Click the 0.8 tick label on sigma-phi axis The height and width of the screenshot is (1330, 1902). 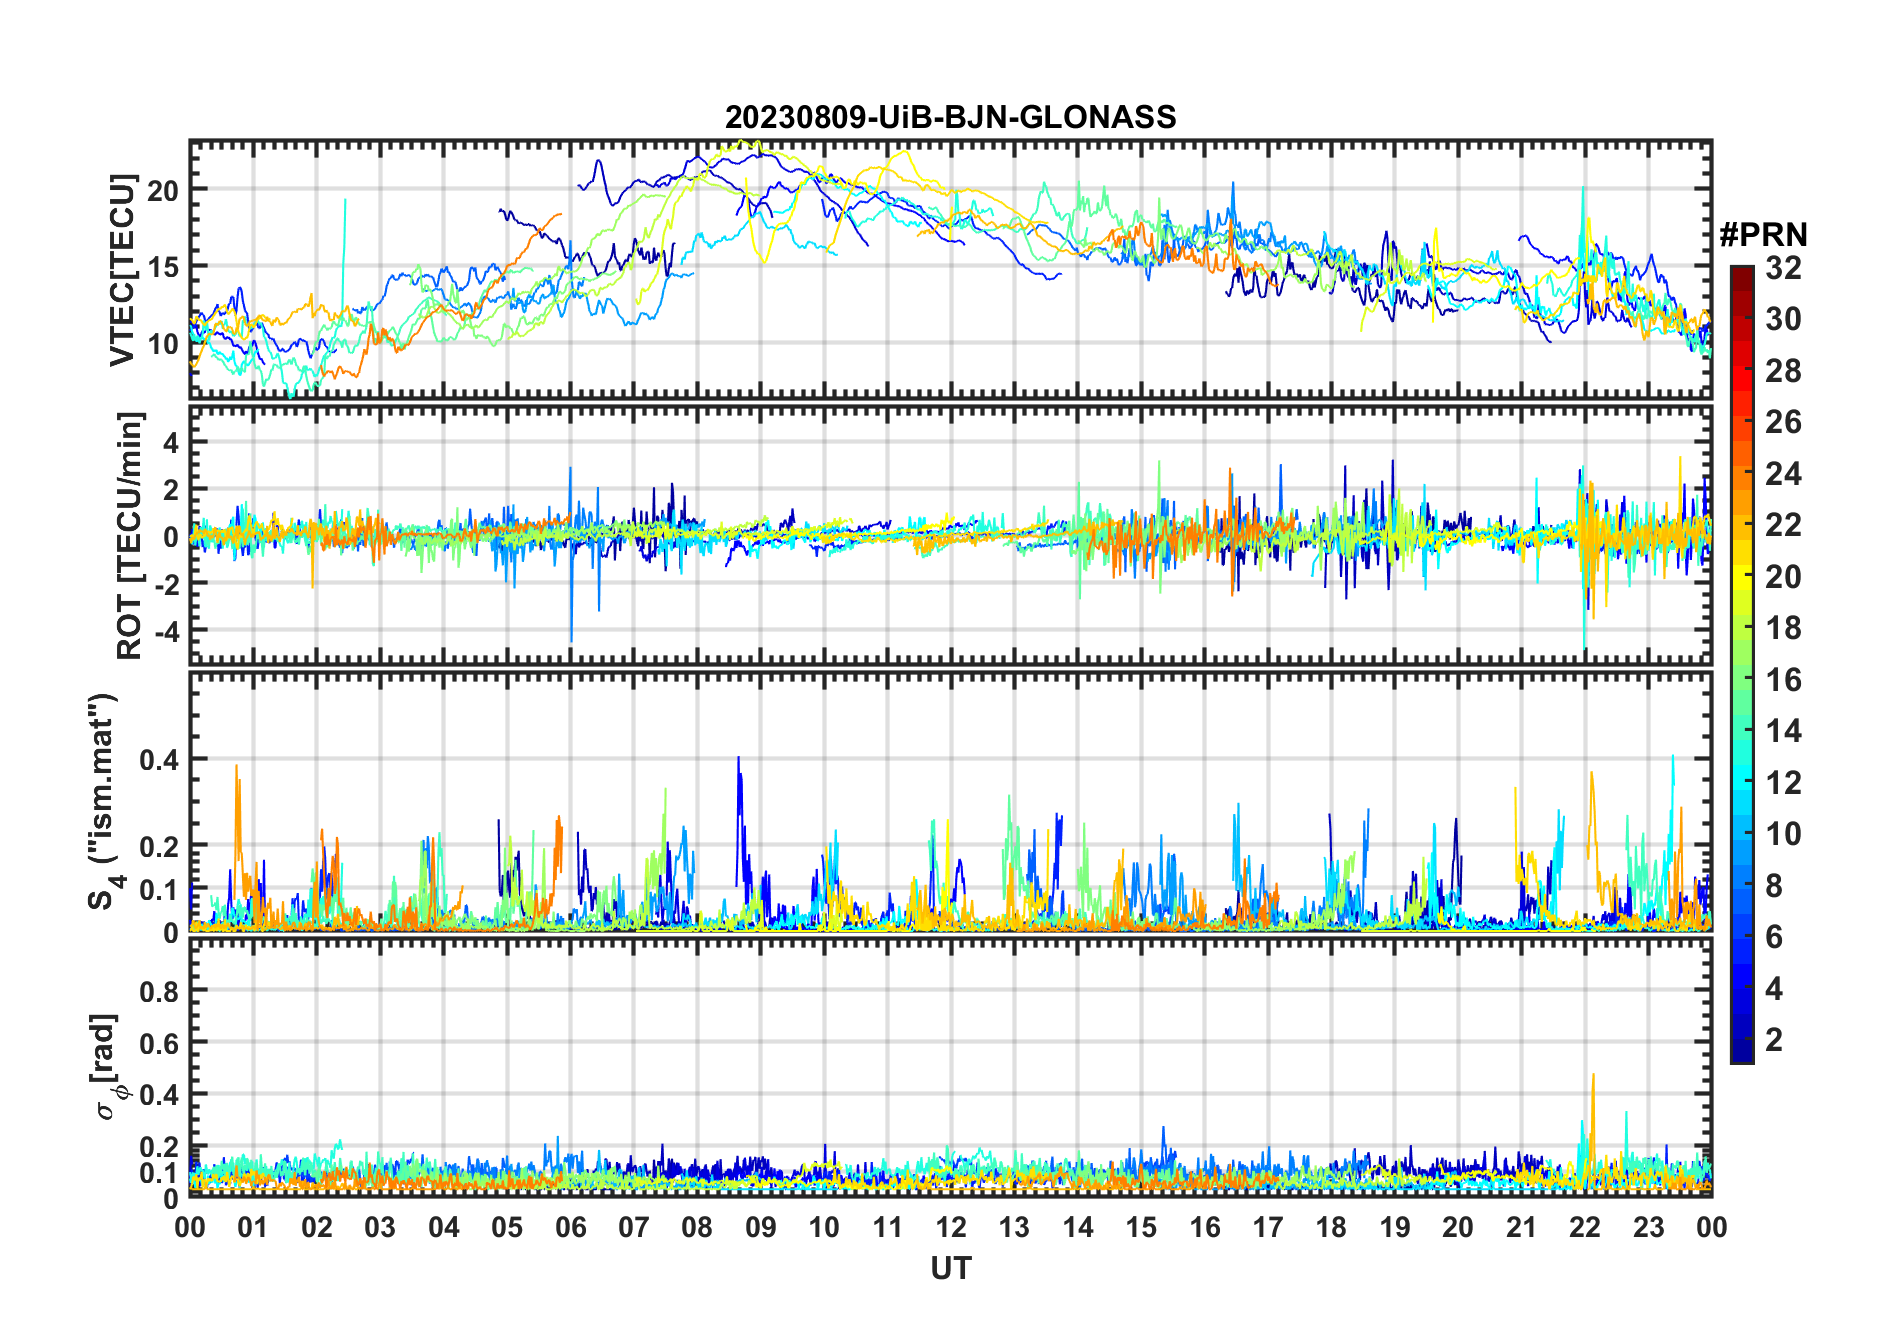pos(160,991)
